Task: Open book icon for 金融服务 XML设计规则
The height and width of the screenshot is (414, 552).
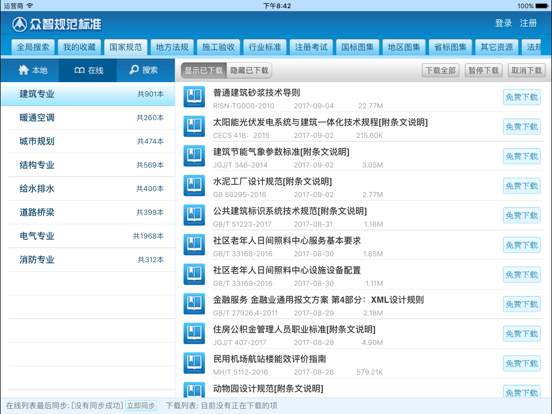Action: coord(194,303)
